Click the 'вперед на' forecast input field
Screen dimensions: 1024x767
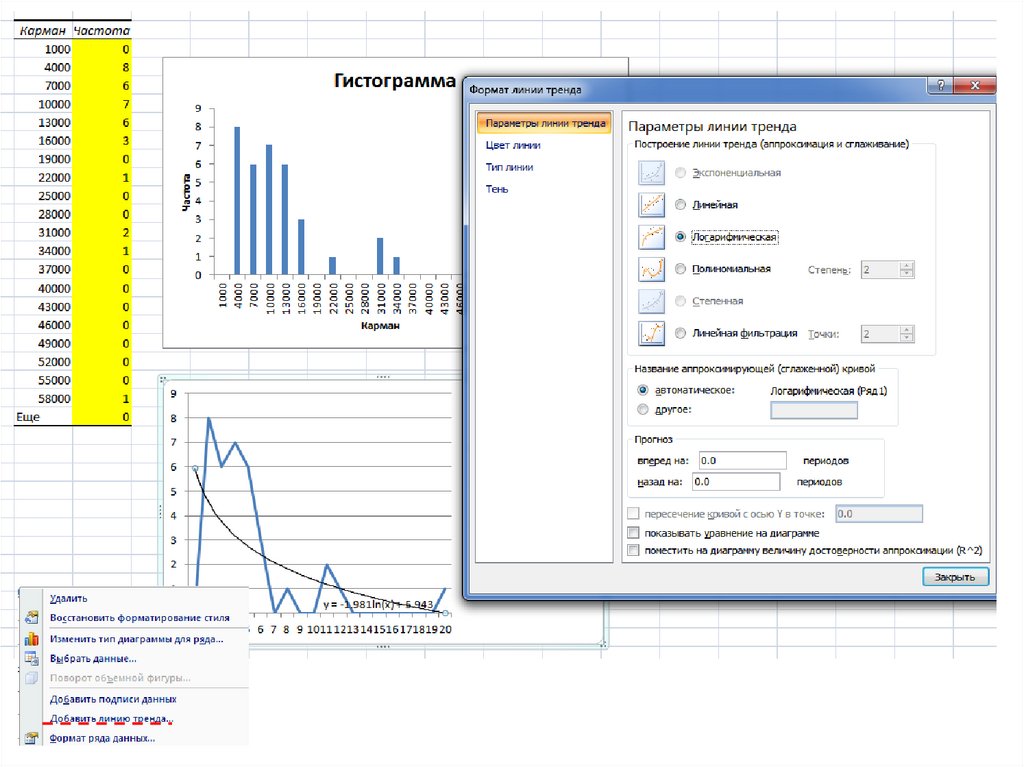coord(744,460)
